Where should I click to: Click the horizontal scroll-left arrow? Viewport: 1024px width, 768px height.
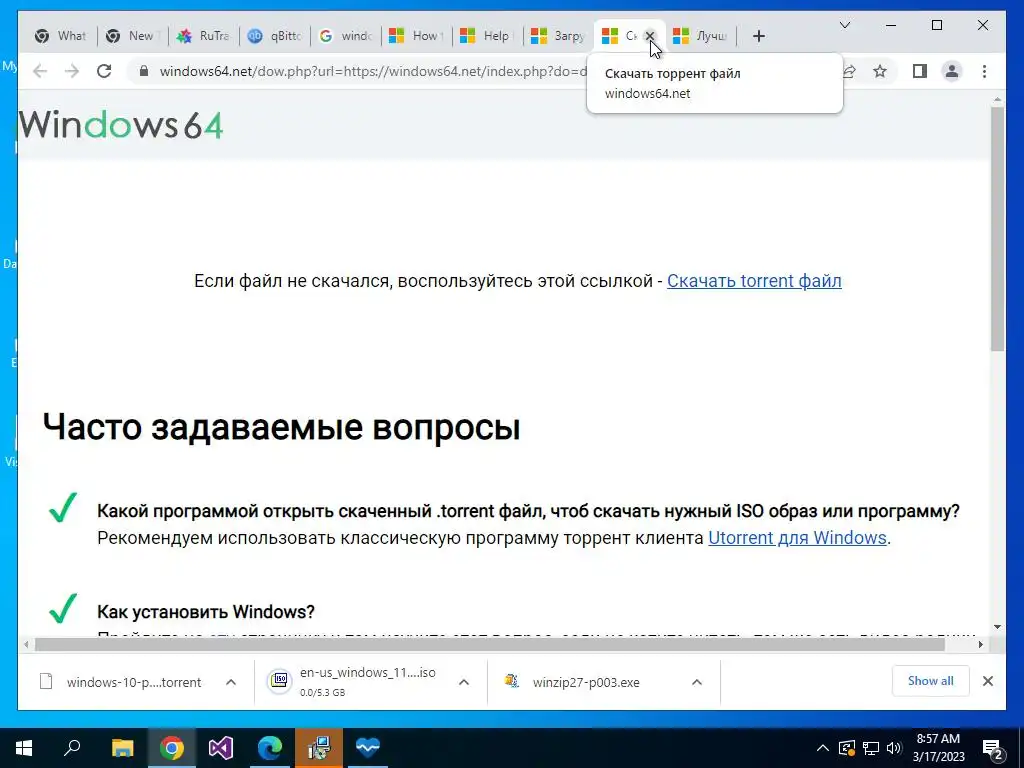[x=26, y=645]
